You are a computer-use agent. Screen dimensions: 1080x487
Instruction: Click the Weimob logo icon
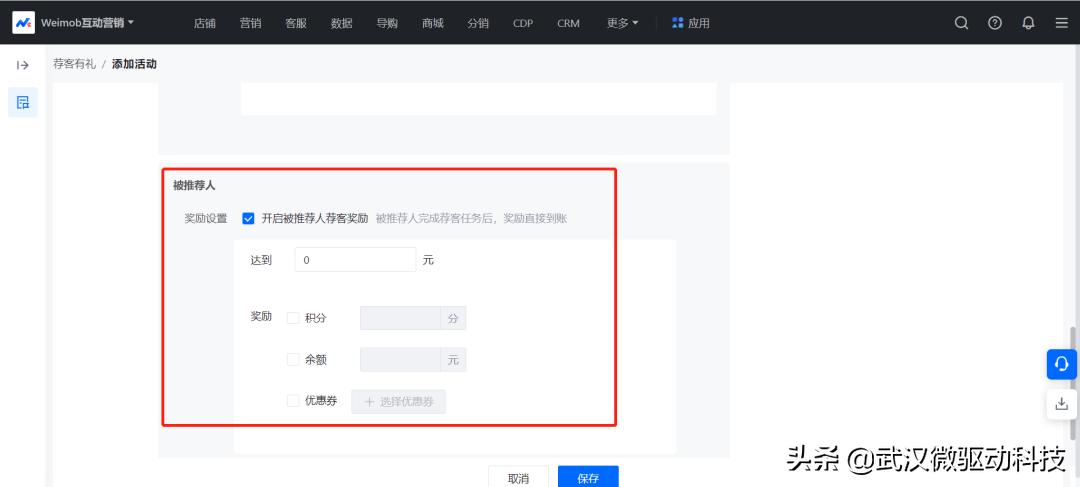click(23, 22)
